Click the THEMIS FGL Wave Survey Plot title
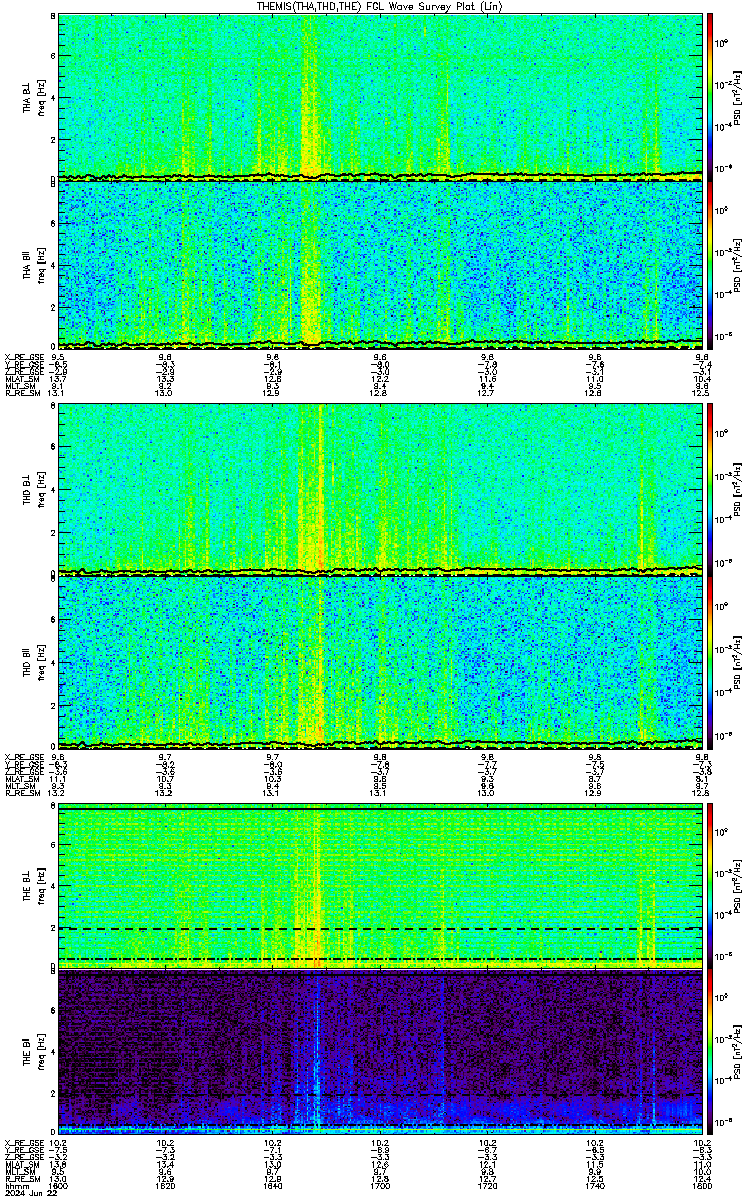 [380, 6]
